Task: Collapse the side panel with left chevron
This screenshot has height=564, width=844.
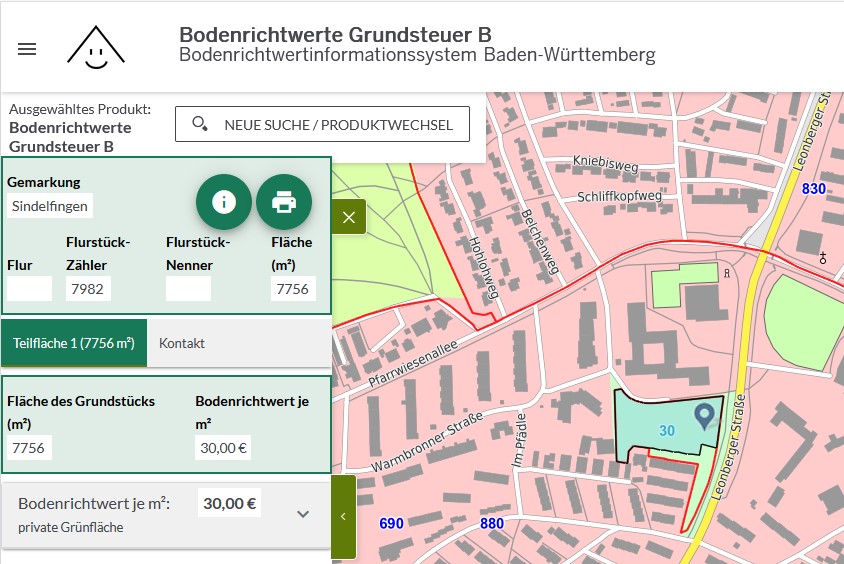Action: (x=343, y=516)
